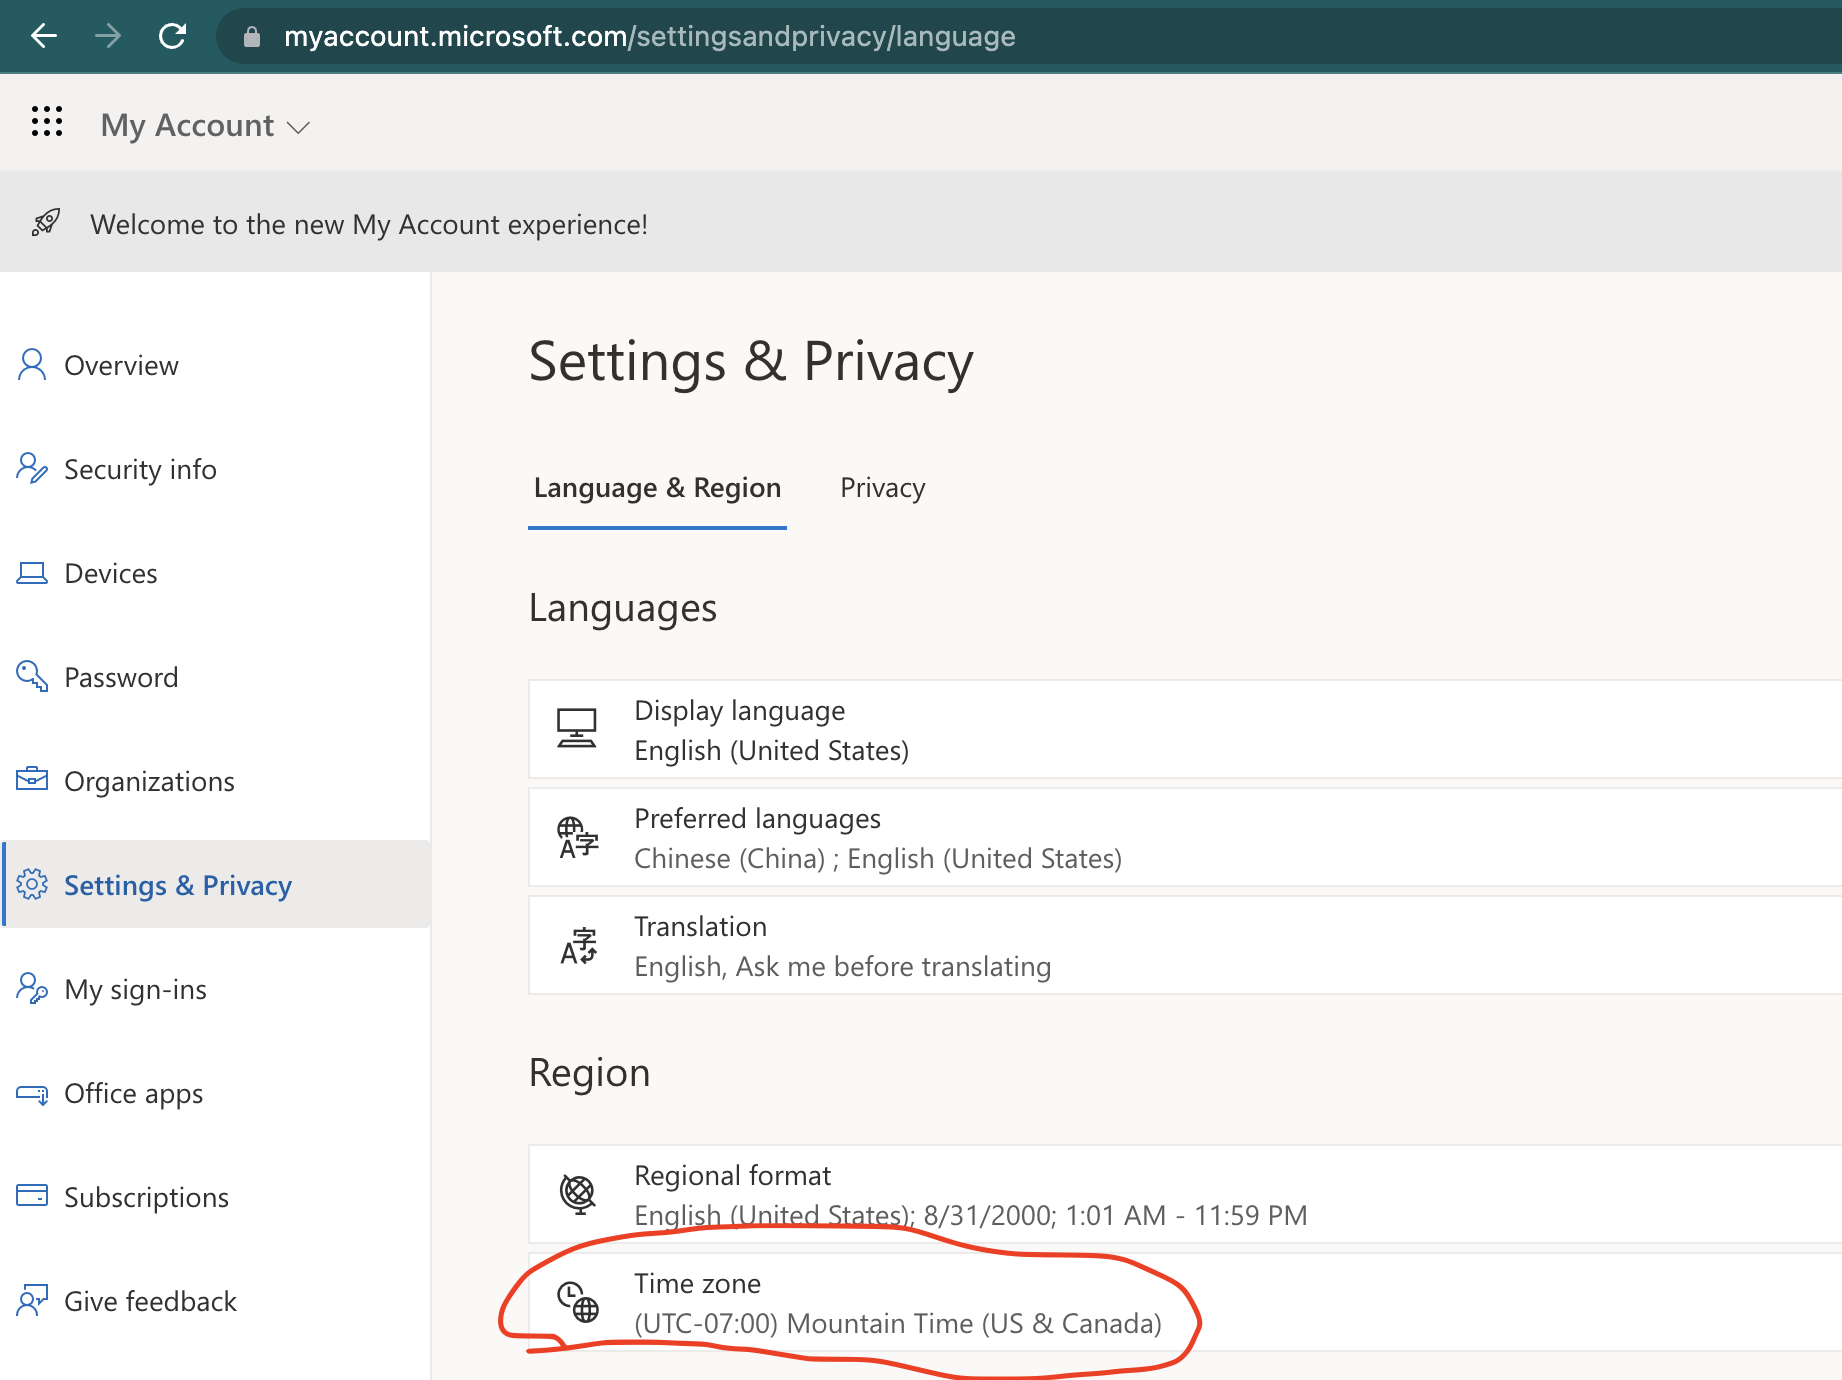The image size is (1842, 1380).
Task: Click the rocket icon in welcome banner
Action: [46, 223]
